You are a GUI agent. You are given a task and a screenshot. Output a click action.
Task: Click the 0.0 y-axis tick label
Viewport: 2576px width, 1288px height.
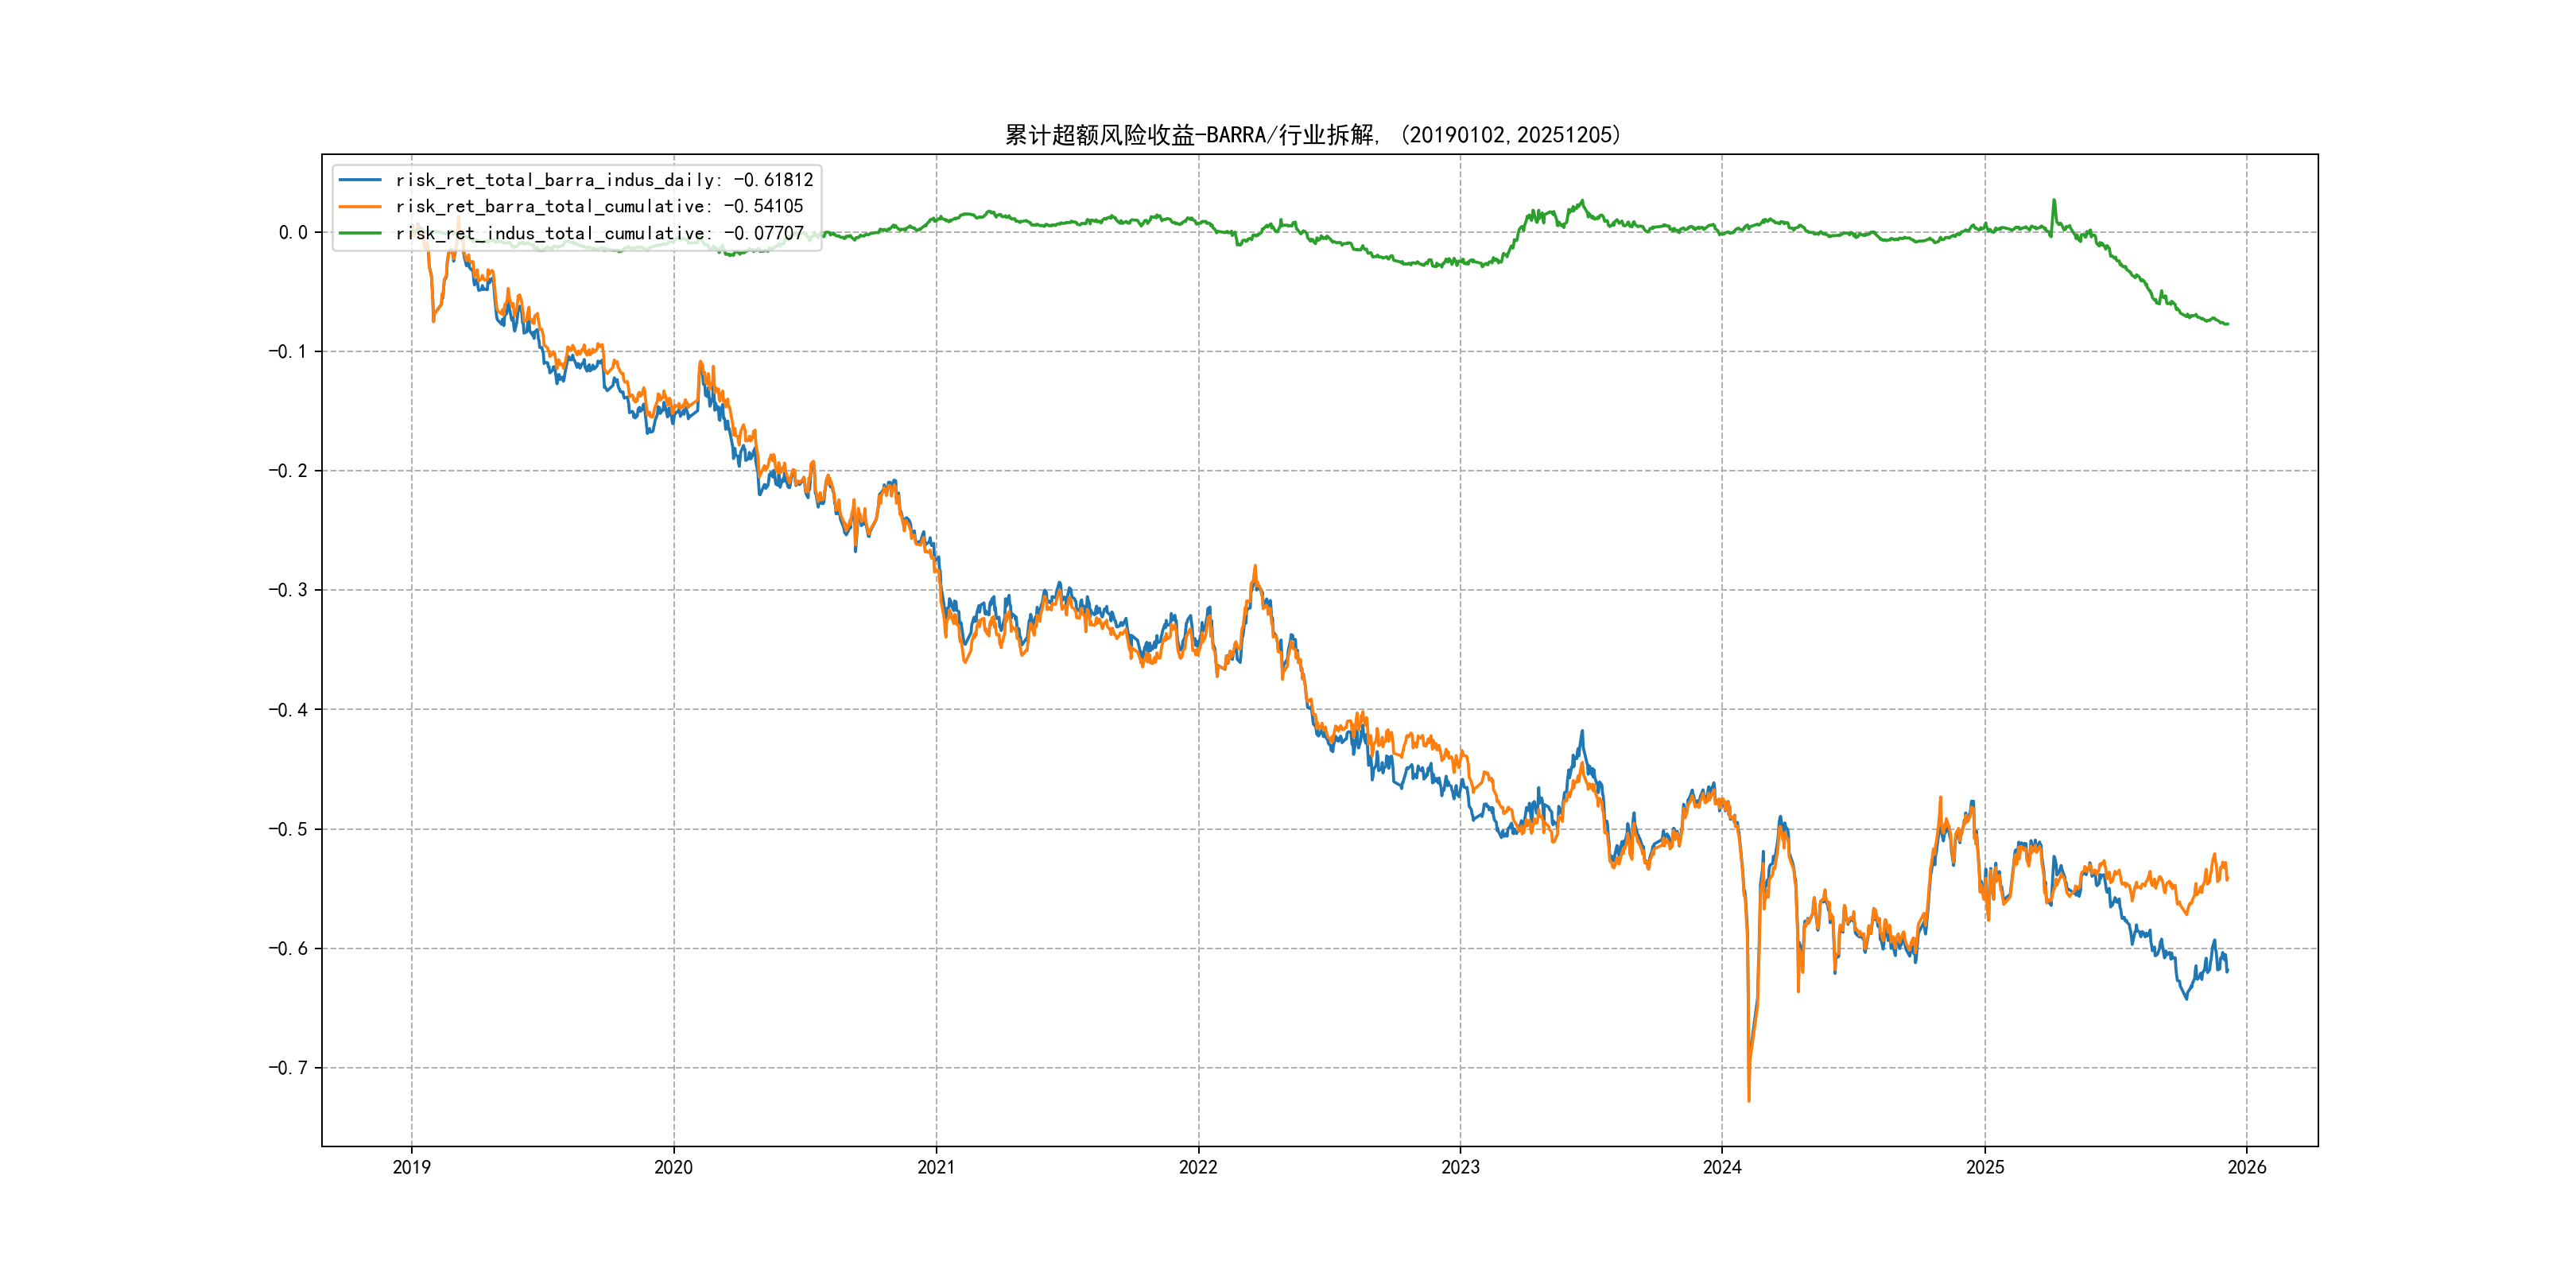(293, 233)
